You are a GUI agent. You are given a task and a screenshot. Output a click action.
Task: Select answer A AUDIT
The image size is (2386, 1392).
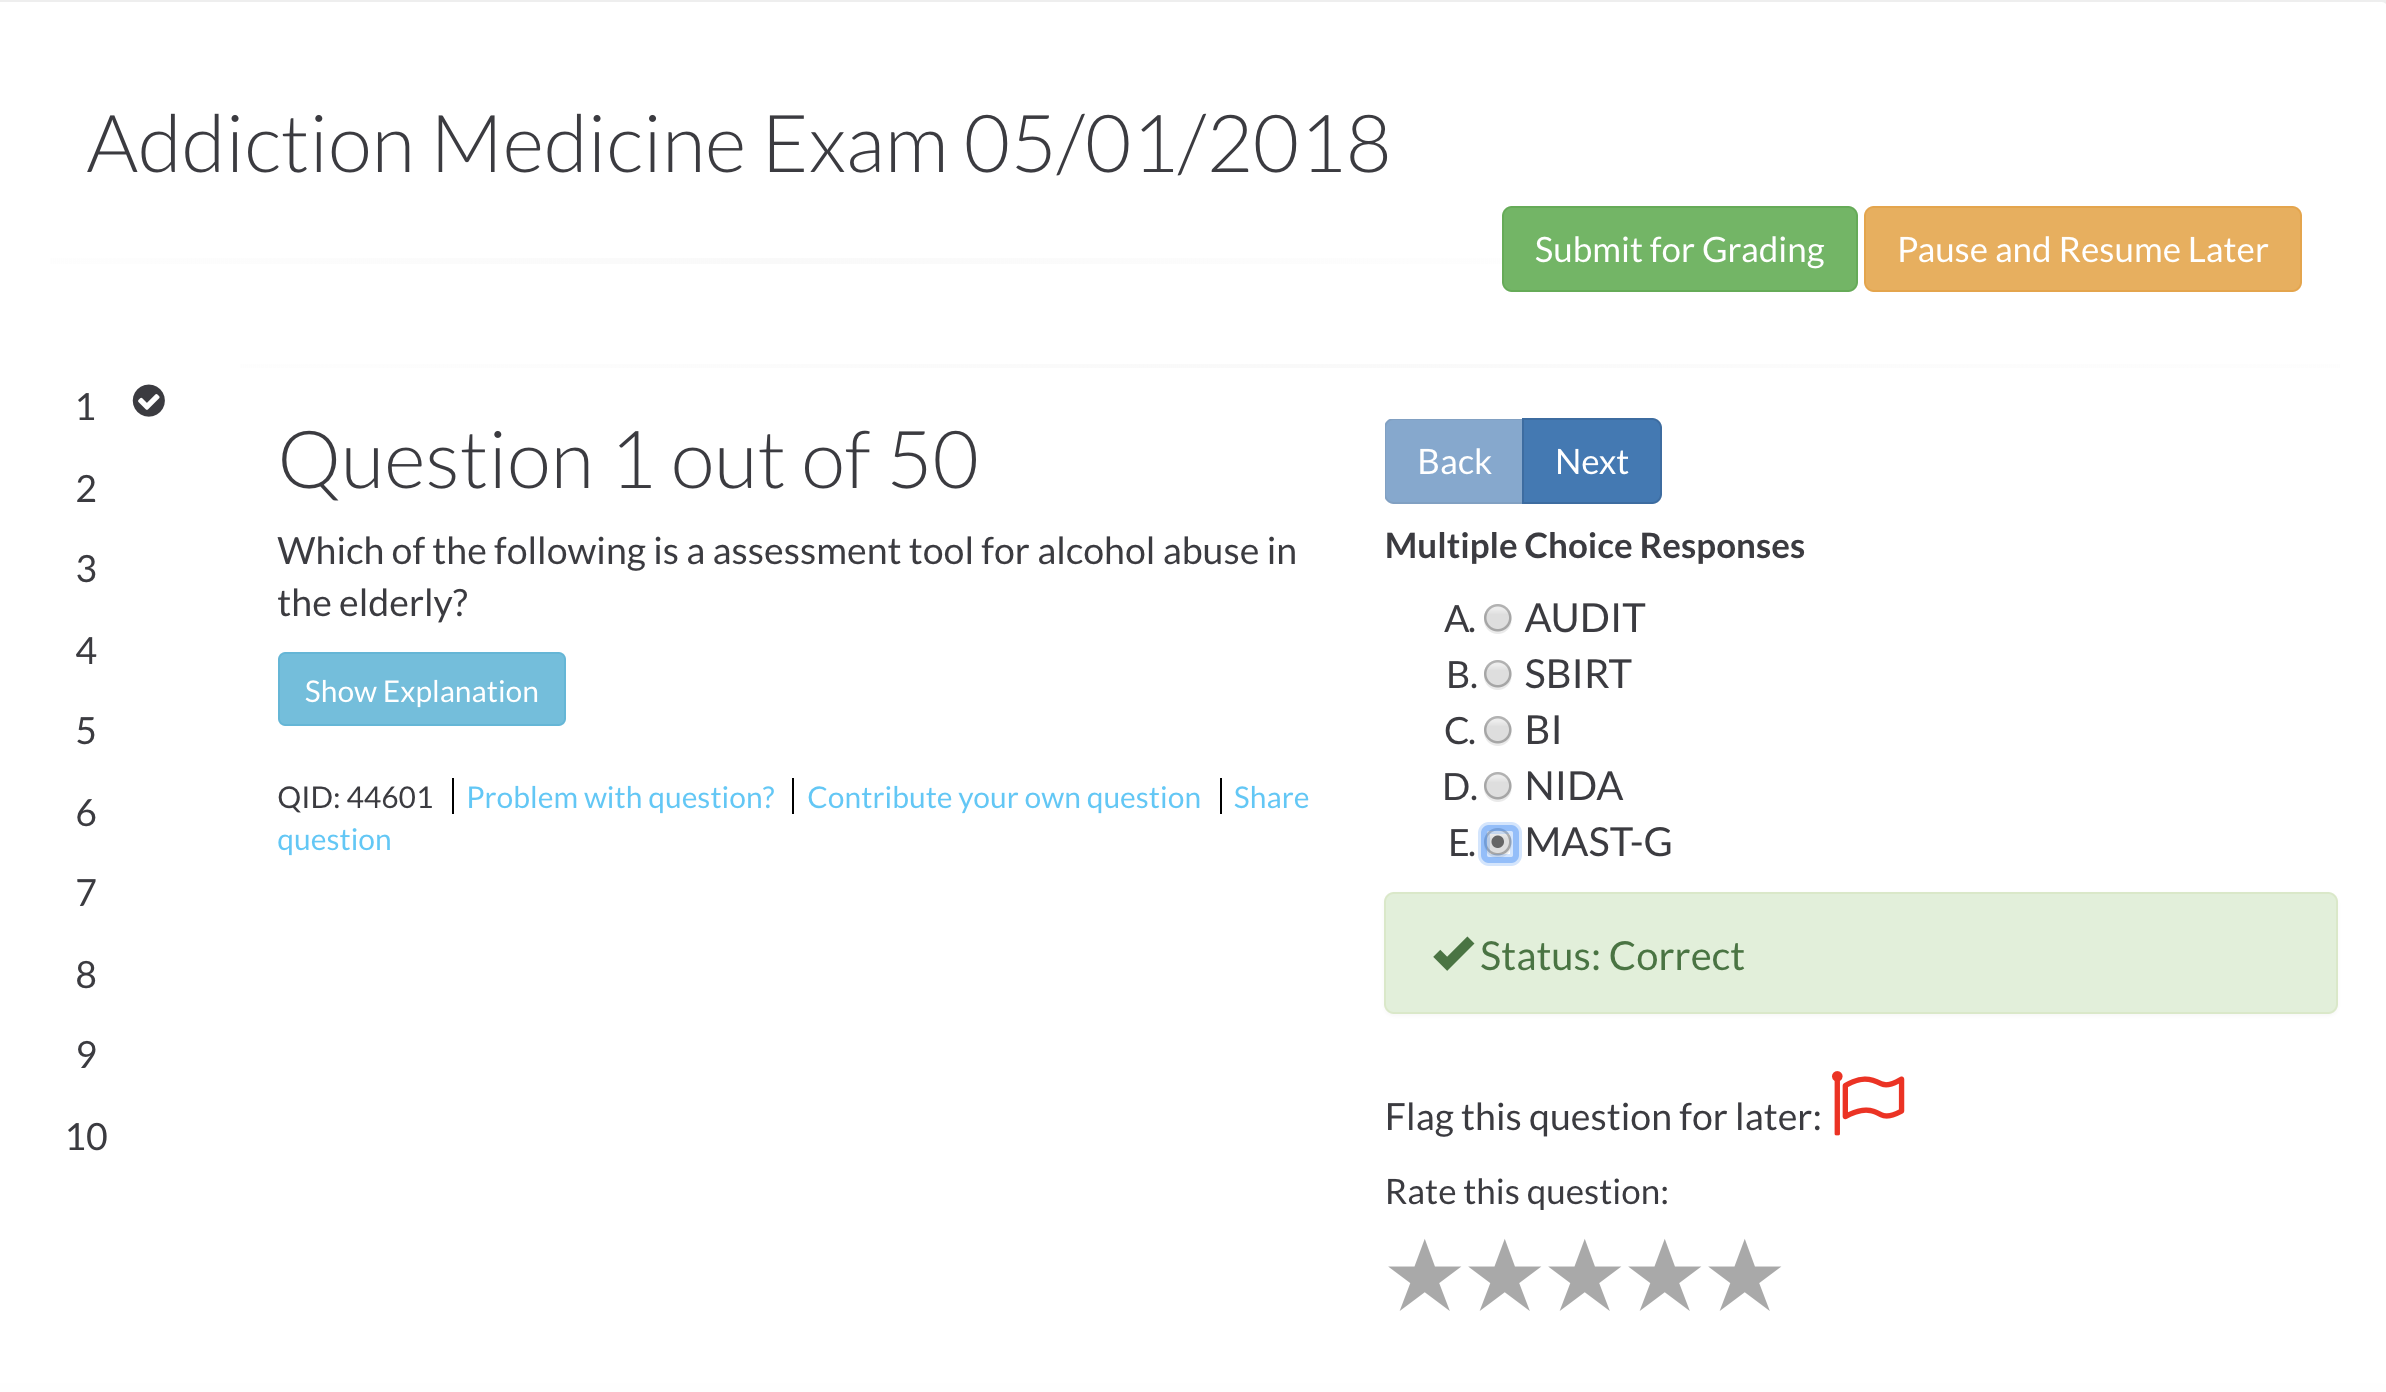click(1497, 619)
